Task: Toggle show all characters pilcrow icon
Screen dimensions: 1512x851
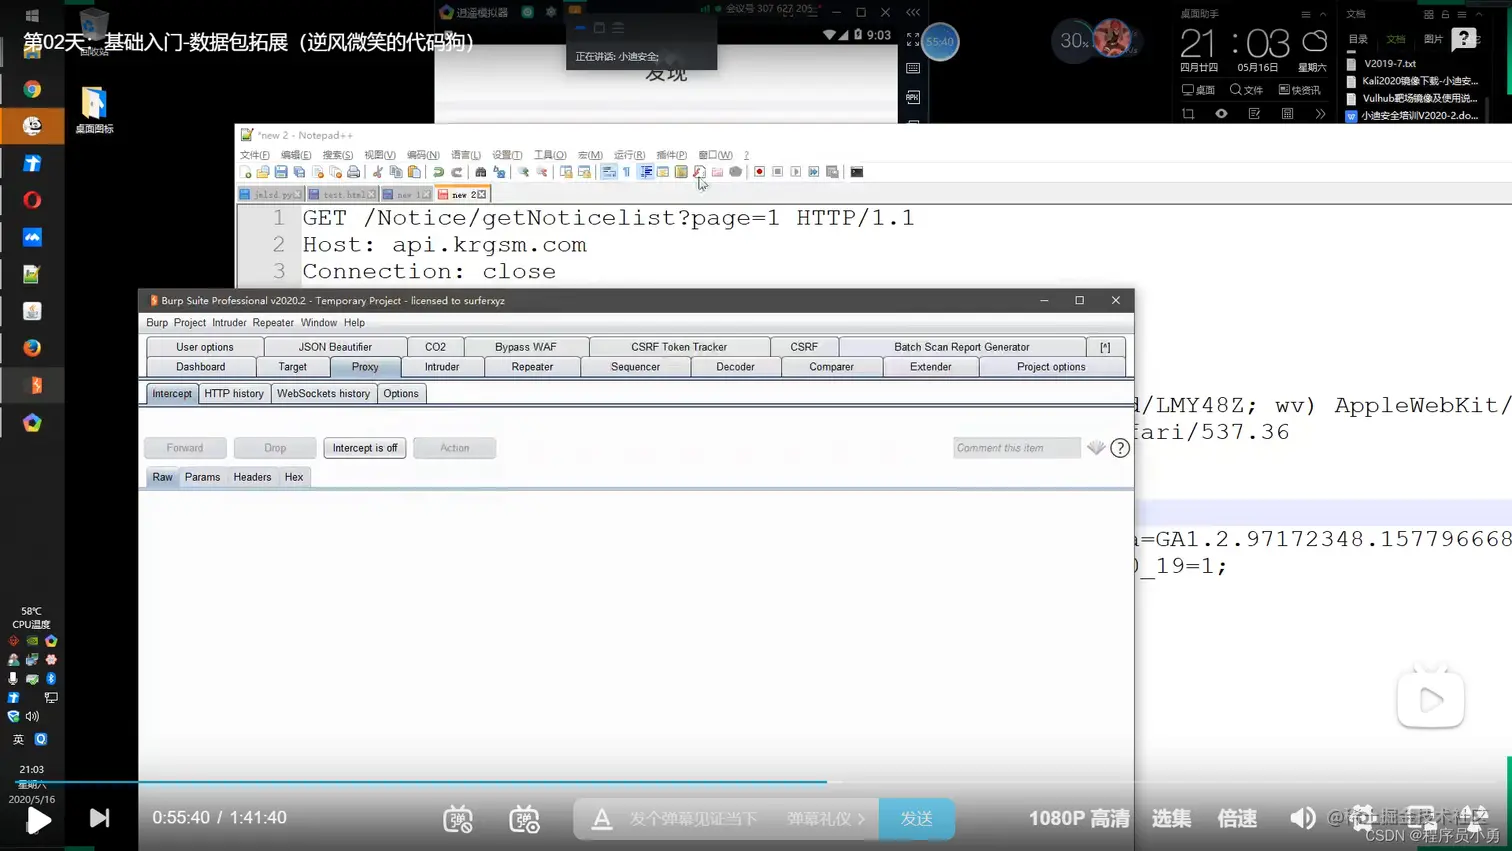Action: pyautogui.click(x=627, y=172)
